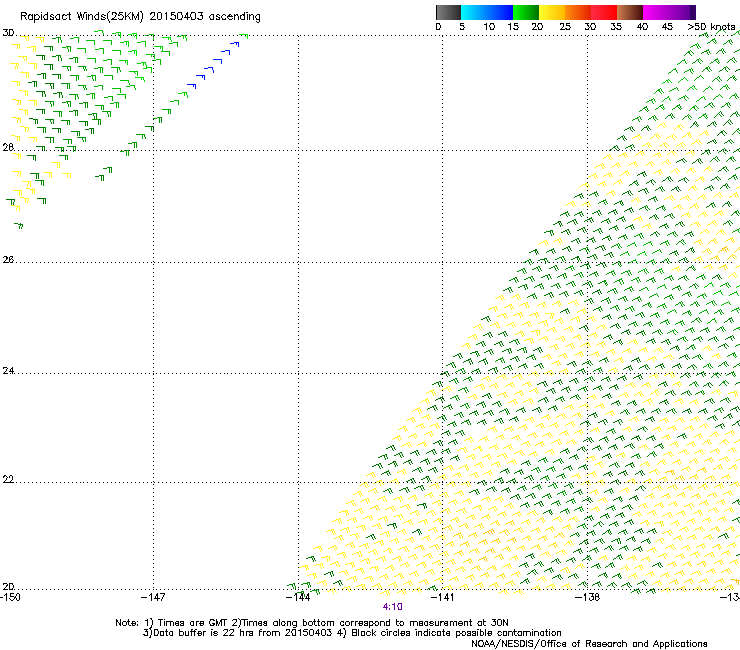The height and width of the screenshot is (650, 740).
Task: Click the green 15-20 knots color band
Action: (526, 12)
